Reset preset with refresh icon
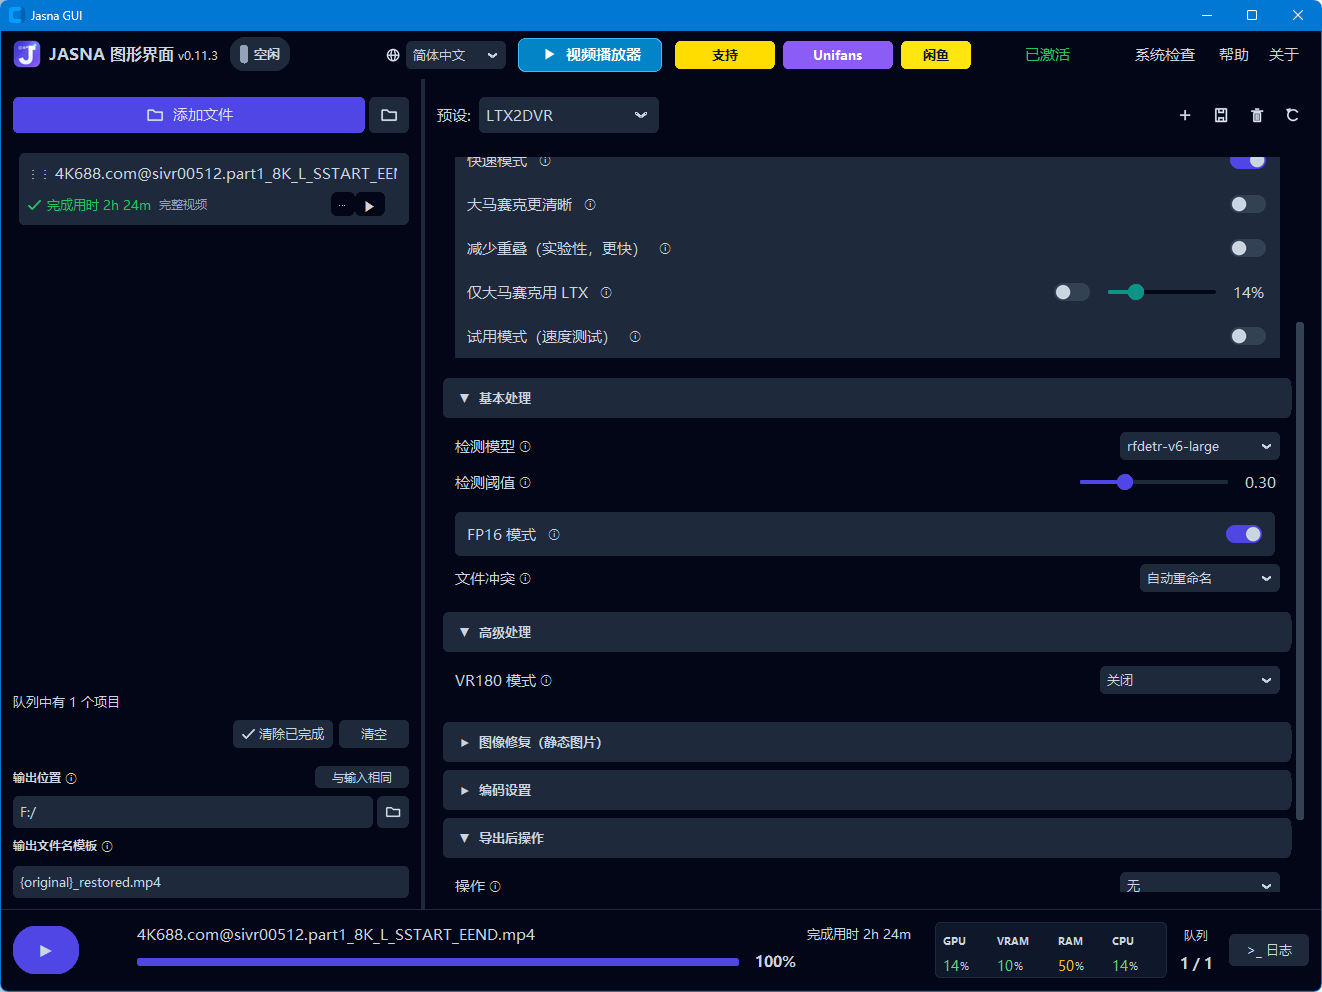The width and height of the screenshot is (1322, 992). (x=1292, y=115)
